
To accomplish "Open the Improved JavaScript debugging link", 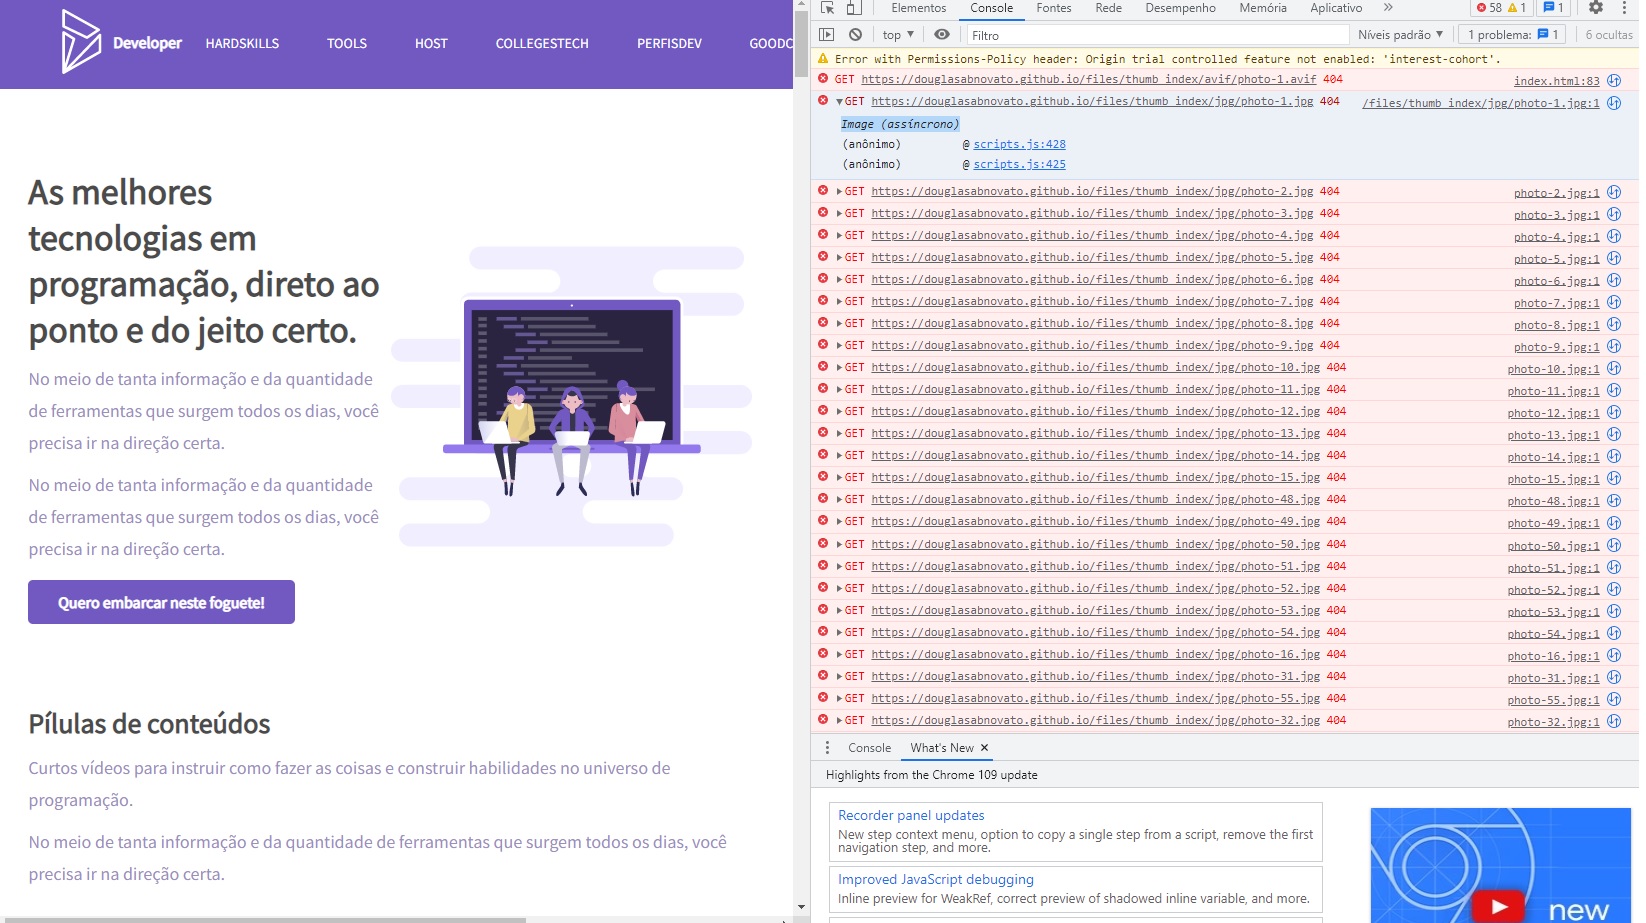I will 936,880.
